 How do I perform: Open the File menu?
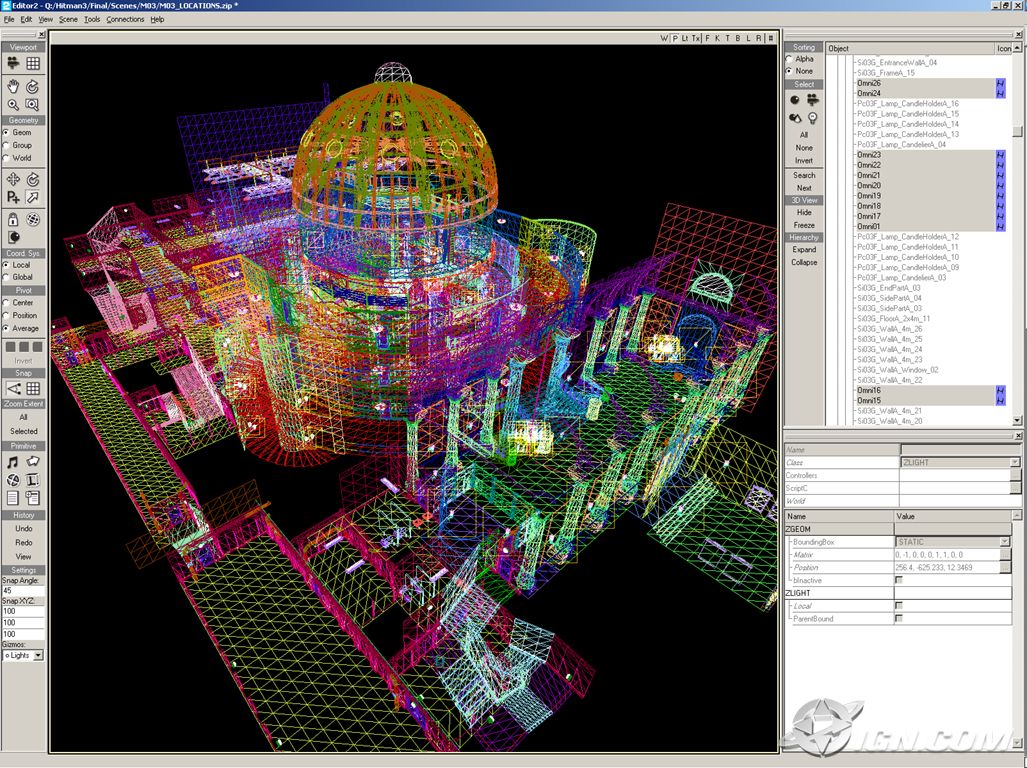[x=9, y=19]
